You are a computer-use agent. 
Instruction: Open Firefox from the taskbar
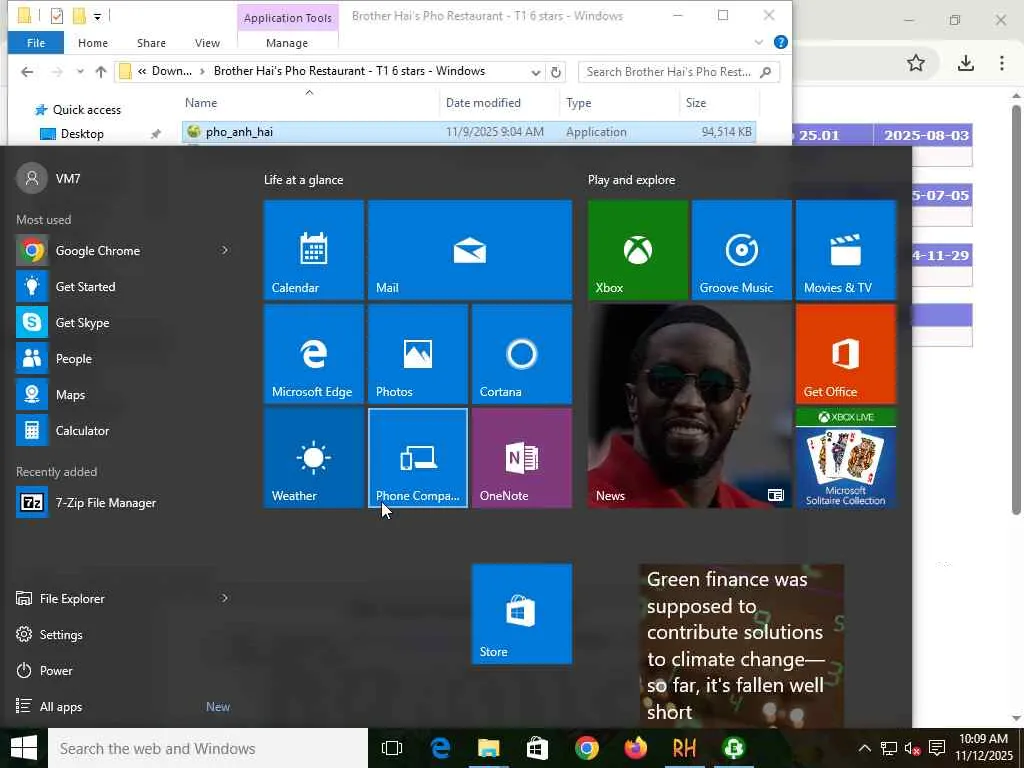(635, 748)
